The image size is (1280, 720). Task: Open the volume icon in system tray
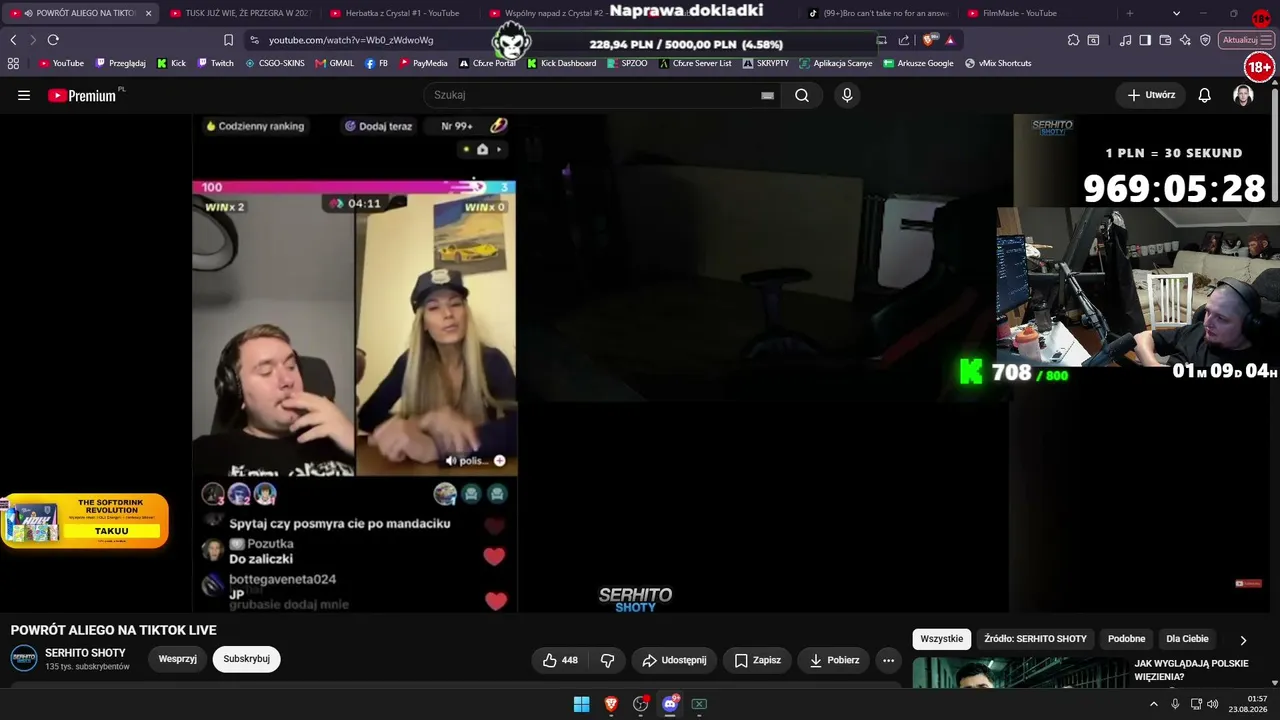(x=1213, y=704)
